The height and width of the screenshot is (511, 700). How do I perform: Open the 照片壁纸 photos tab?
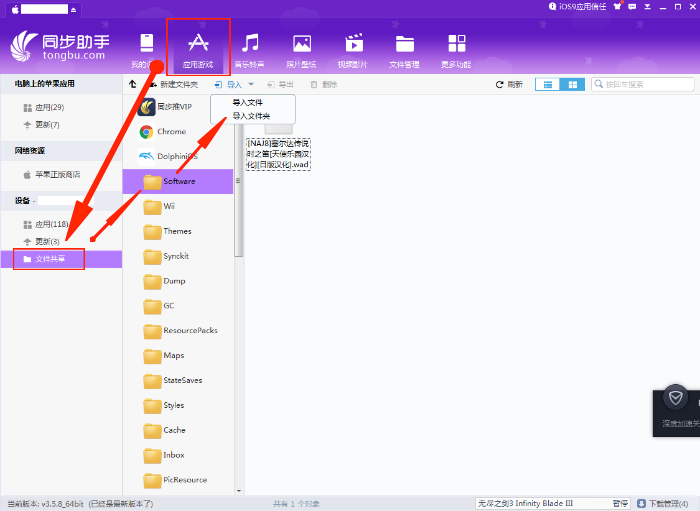(301, 50)
